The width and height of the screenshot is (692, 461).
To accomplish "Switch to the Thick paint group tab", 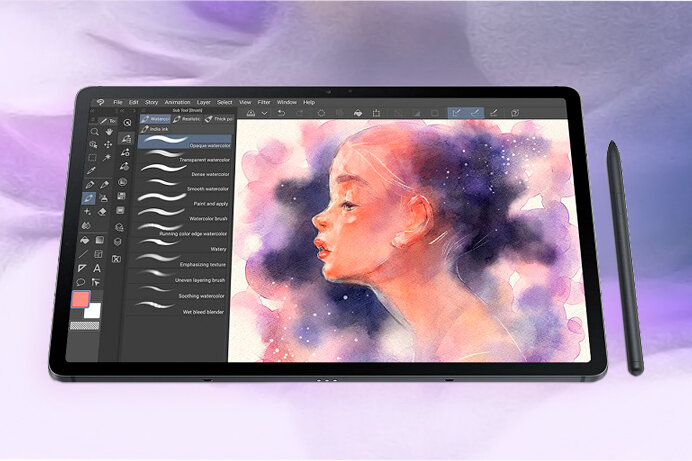I will 218,119.
